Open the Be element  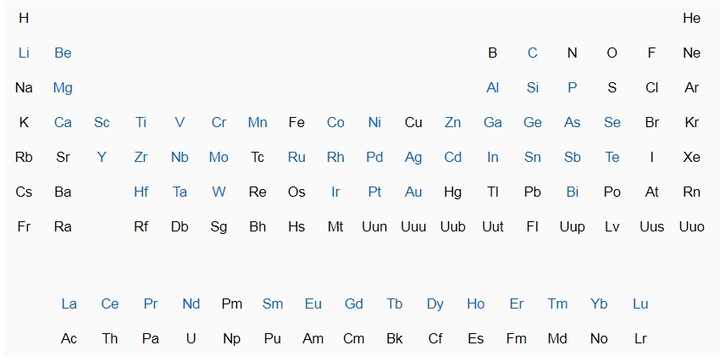[63, 53]
